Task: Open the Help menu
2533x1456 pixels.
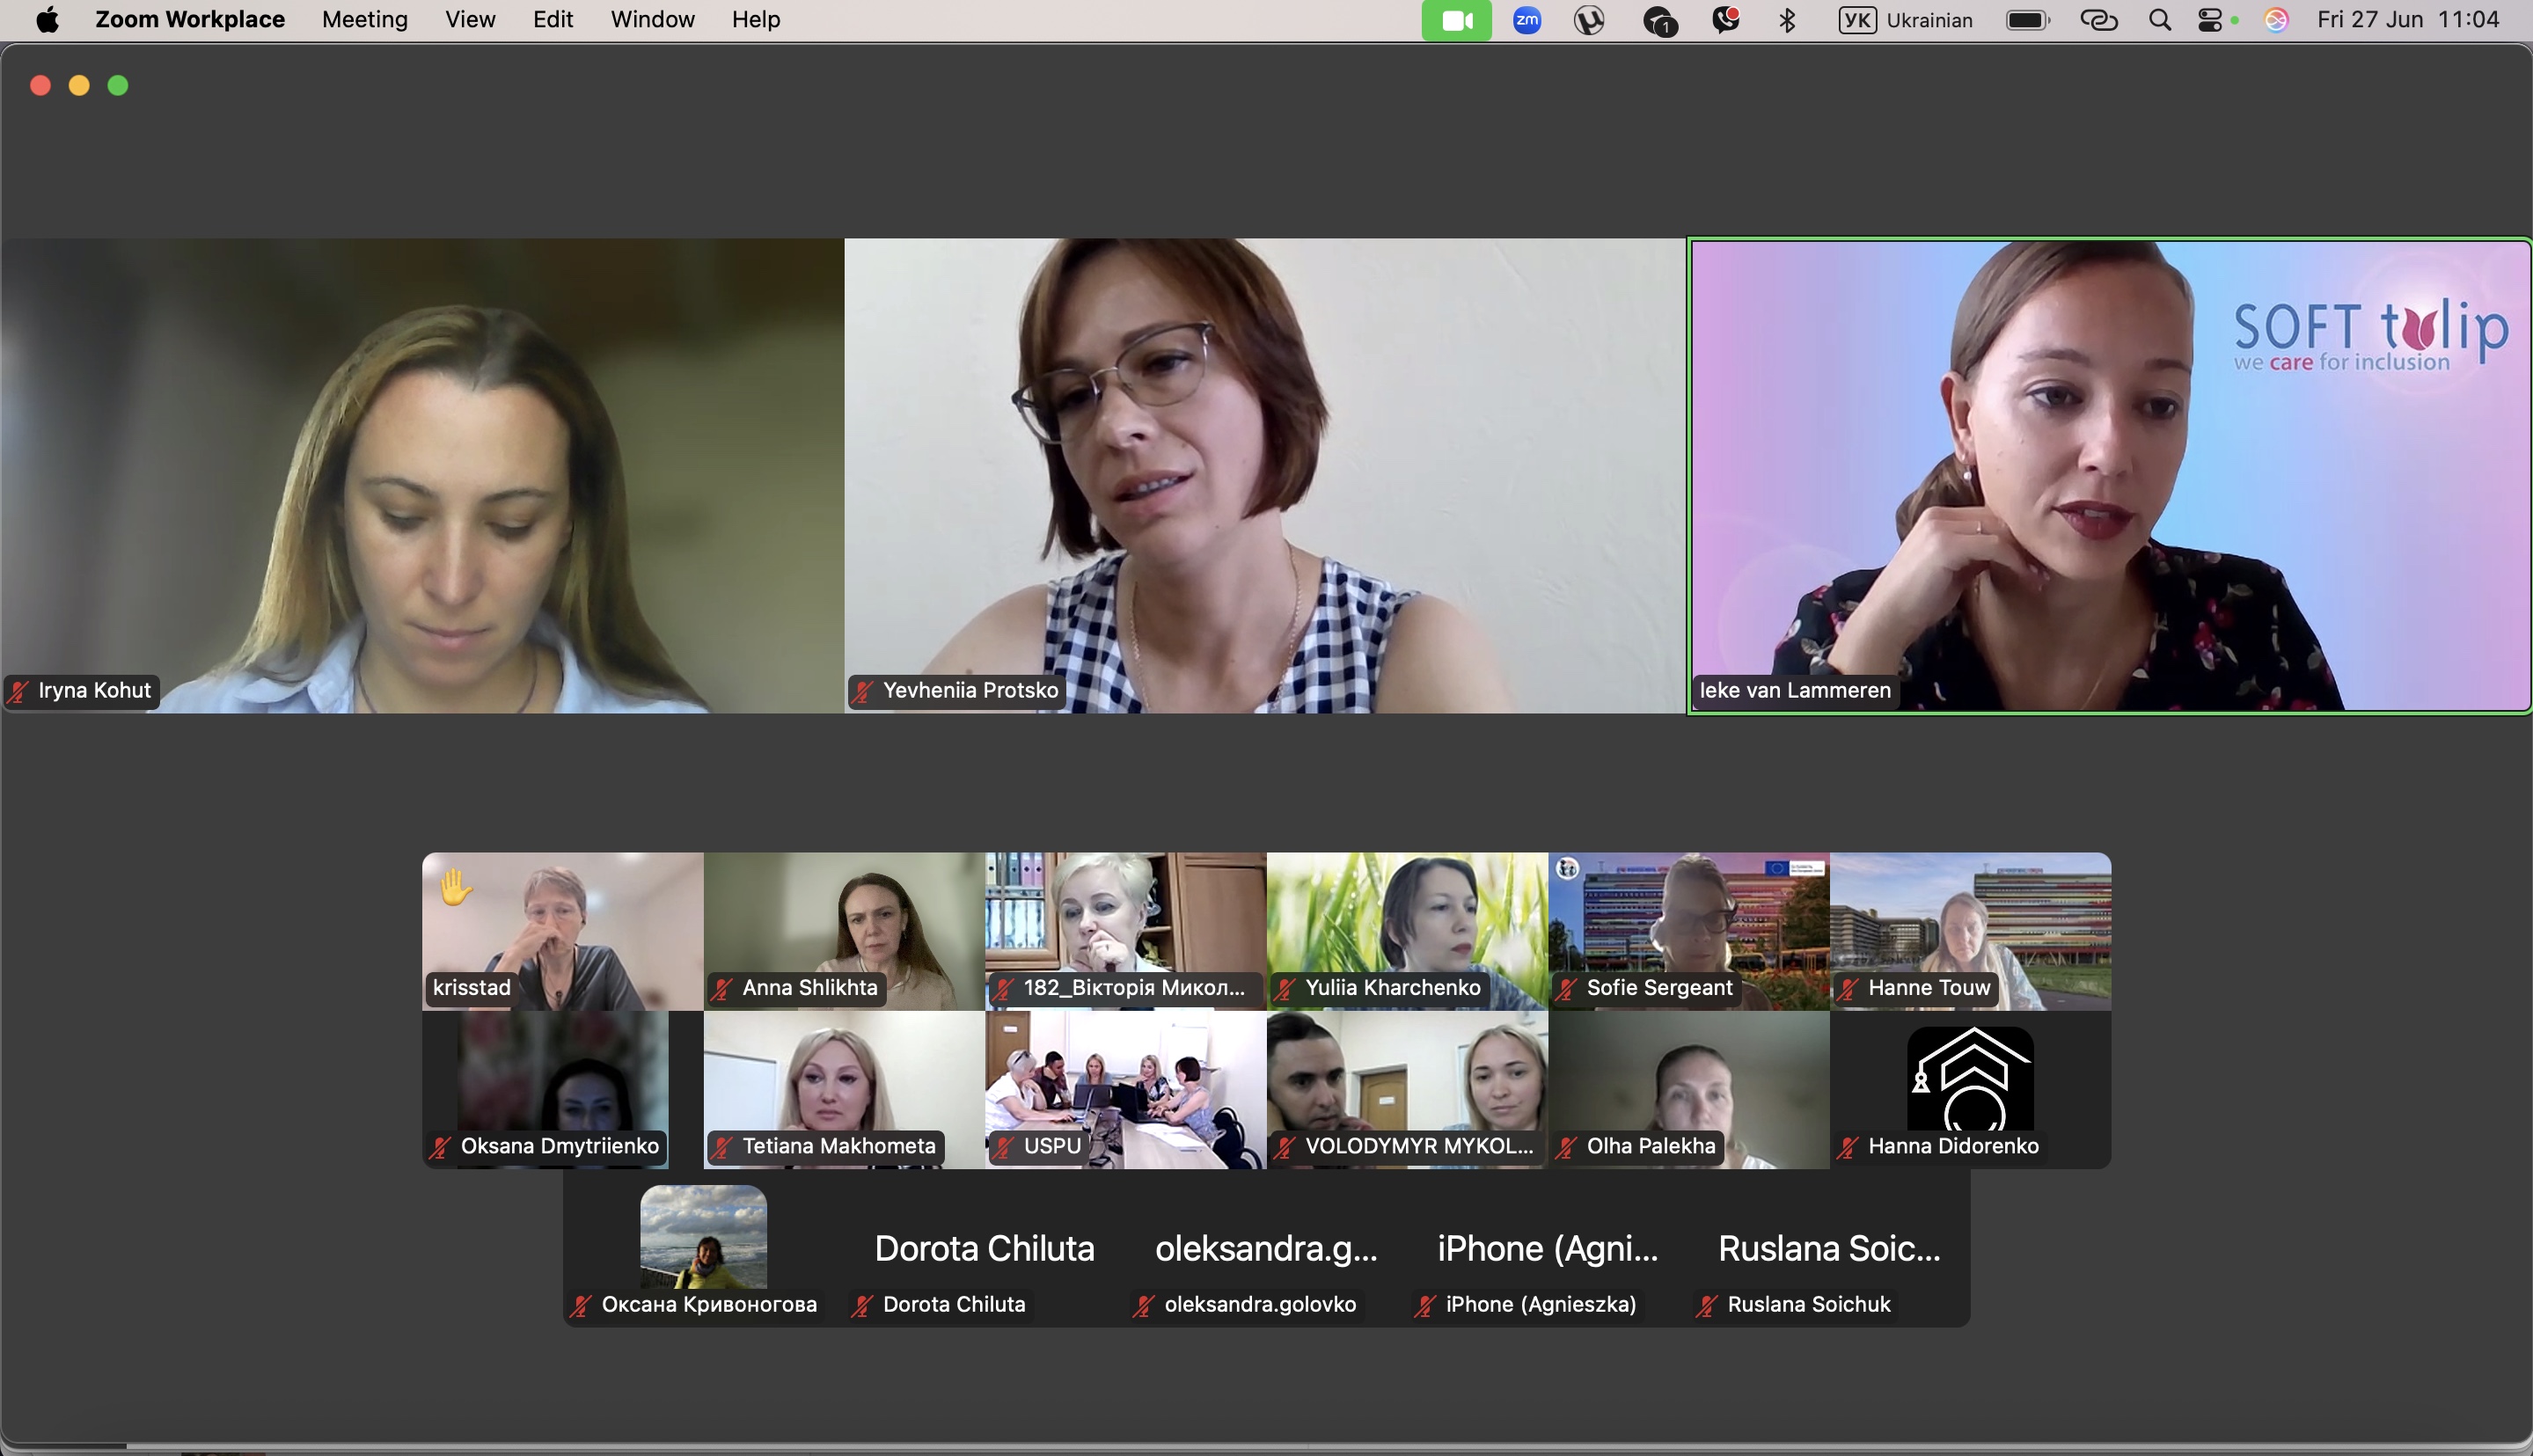Action: (x=755, y=20)
